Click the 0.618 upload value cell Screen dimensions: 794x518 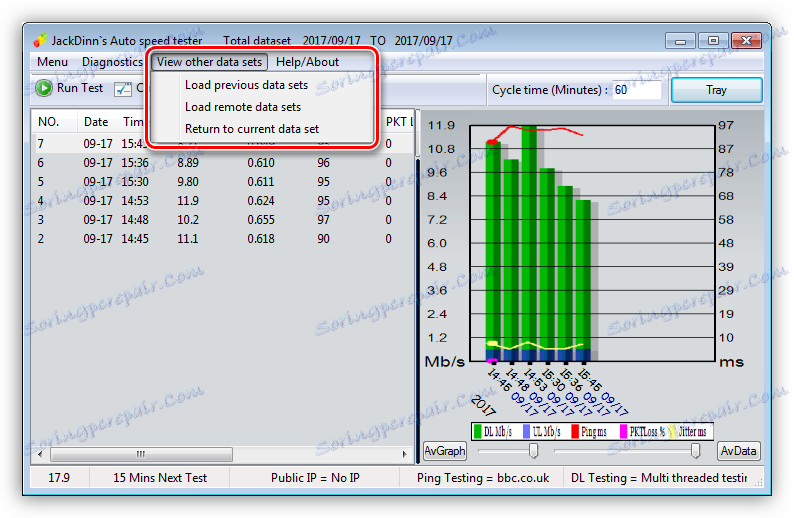point(261,239)
